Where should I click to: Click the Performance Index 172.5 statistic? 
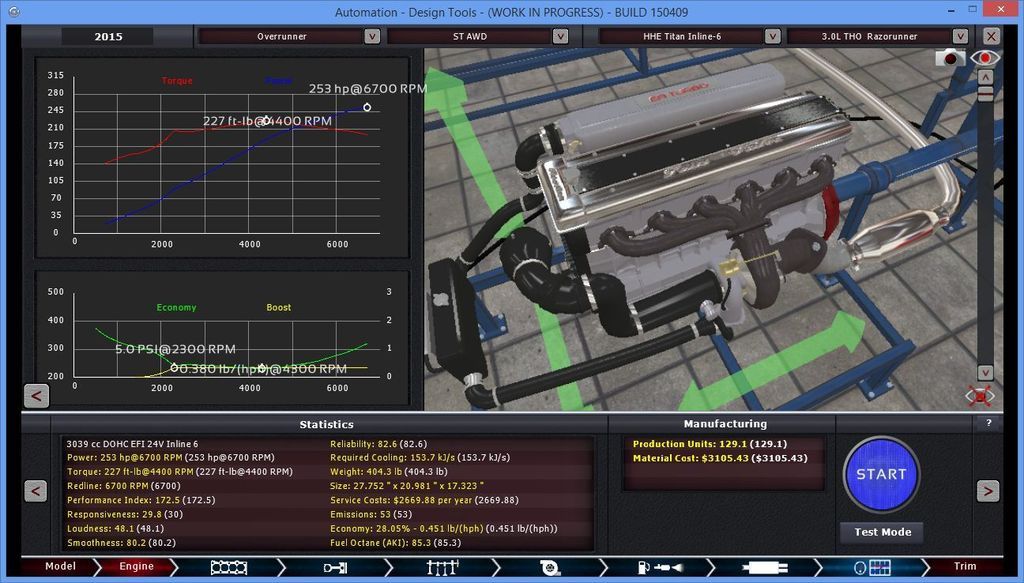coord(140,500)
